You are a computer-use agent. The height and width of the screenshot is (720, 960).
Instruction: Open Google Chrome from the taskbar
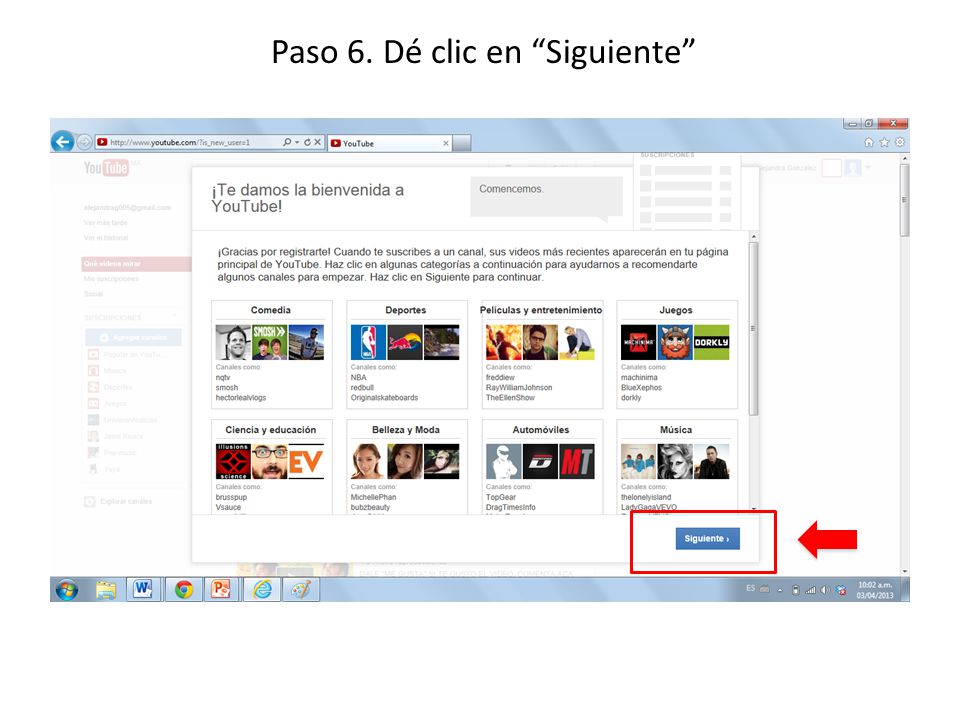click(183, 590)
